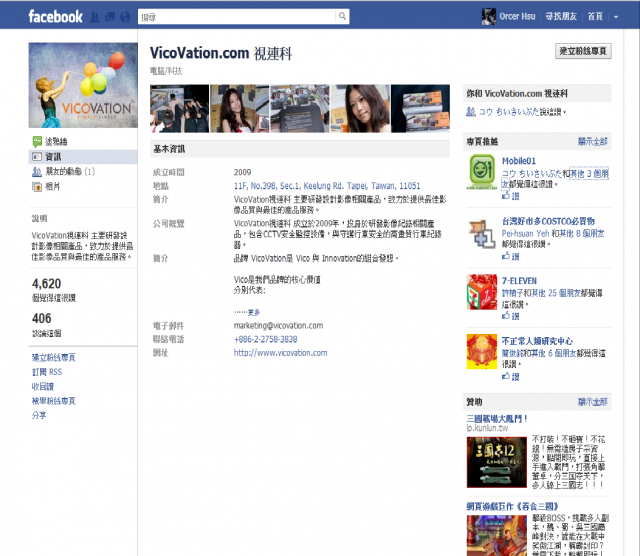Click 檢舉粉絲專頁 to report the page
640x556 pixels.
[x=53, y=401]
